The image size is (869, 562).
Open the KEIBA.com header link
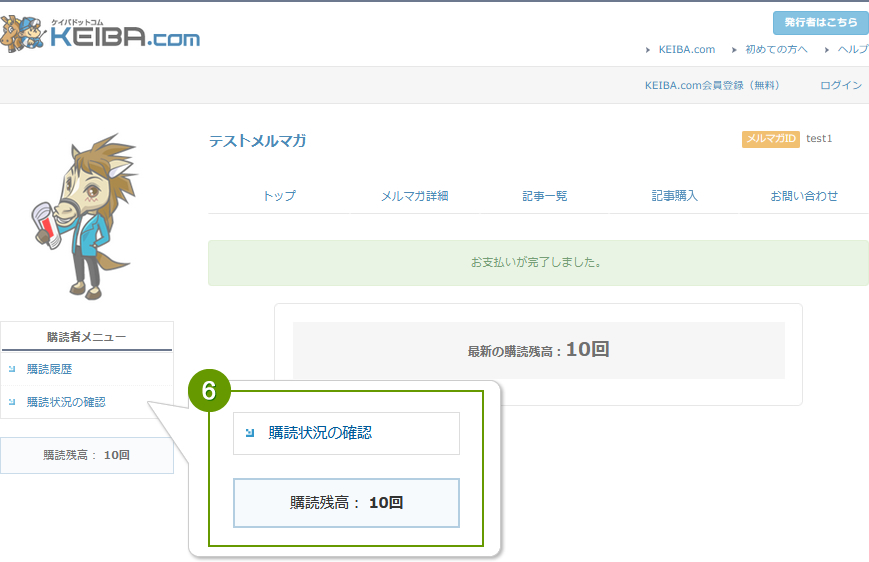click(687, 49)
